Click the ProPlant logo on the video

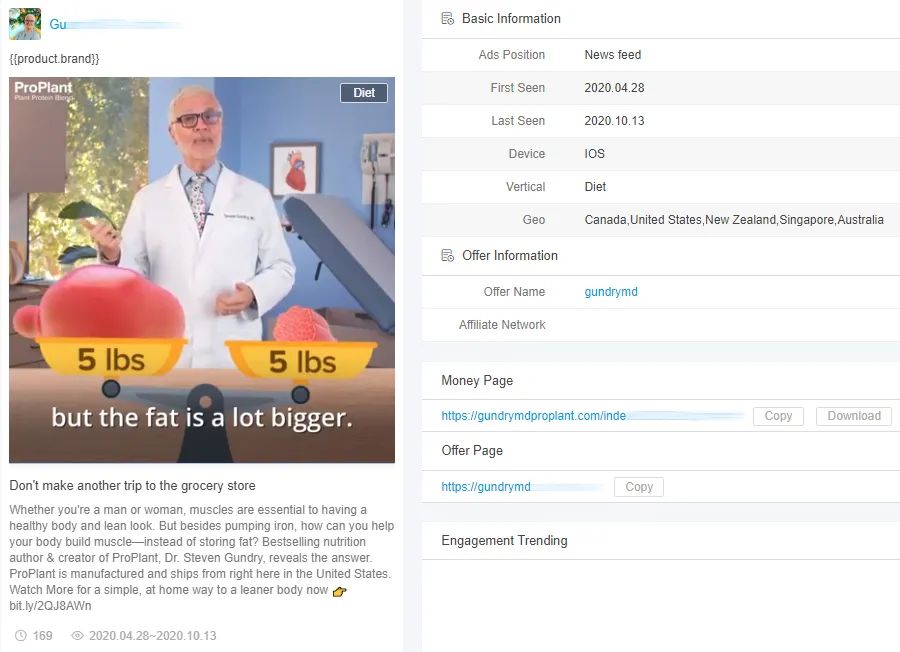click(x=44, y=90)
